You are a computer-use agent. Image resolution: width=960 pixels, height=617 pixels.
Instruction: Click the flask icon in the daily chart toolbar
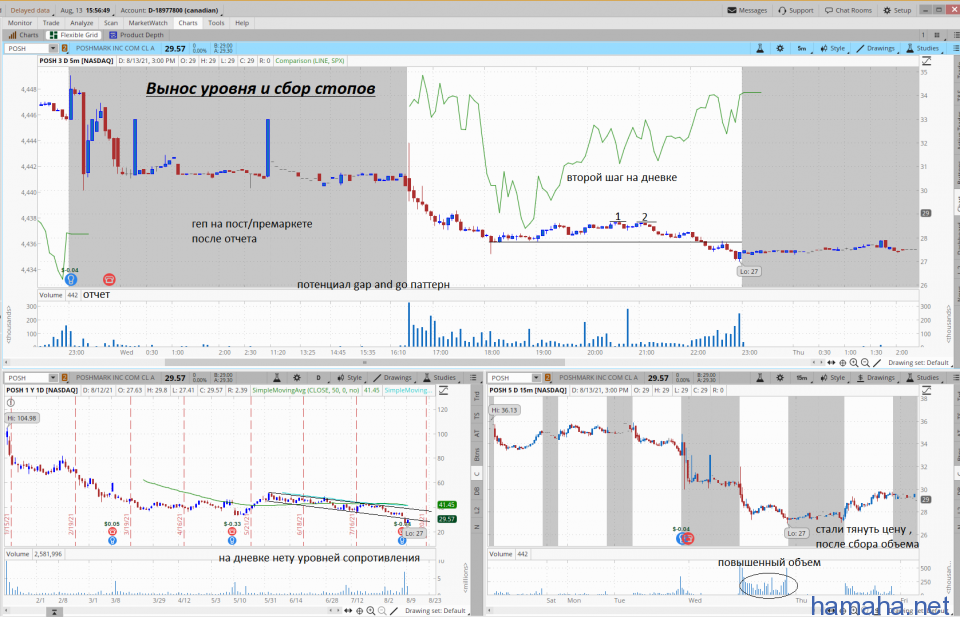[x=277, y=378]
